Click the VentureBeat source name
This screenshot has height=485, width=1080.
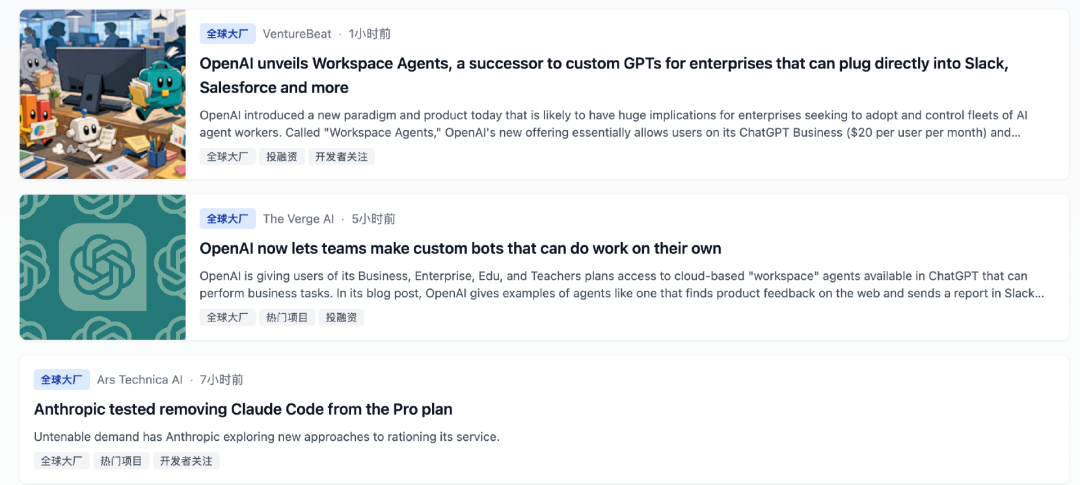(297, 34)
